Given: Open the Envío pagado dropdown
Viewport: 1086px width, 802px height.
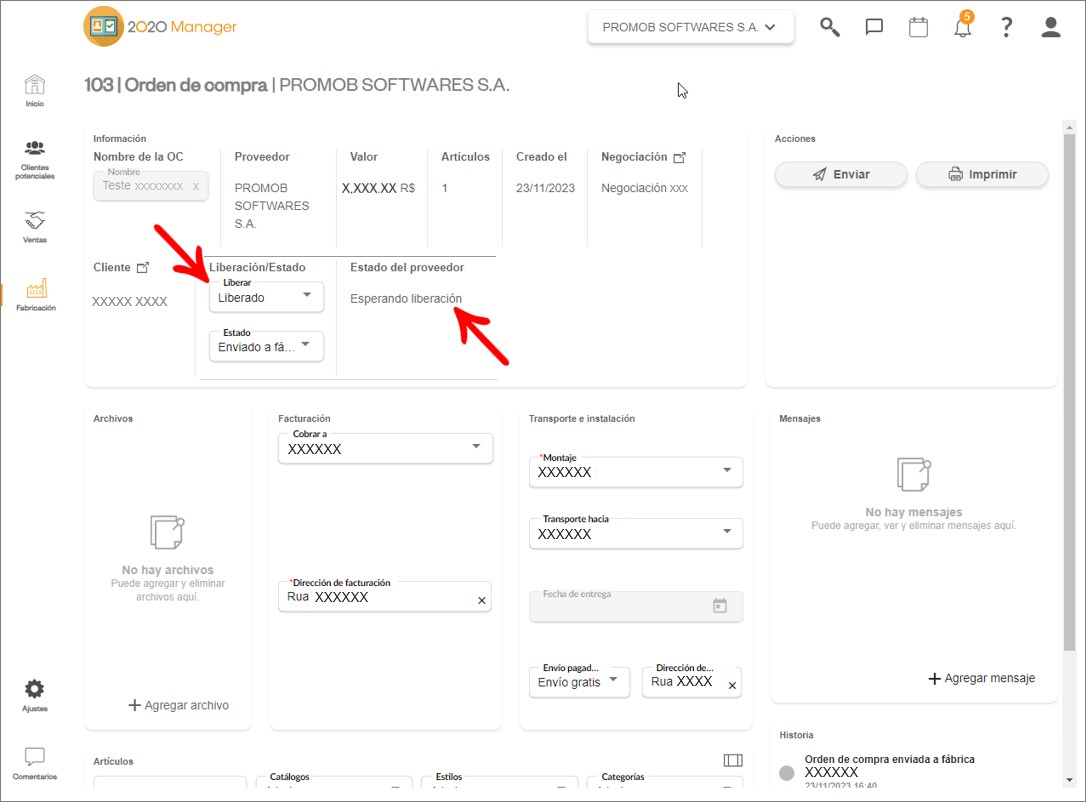Looking at the screenshot, I should 579,682.
